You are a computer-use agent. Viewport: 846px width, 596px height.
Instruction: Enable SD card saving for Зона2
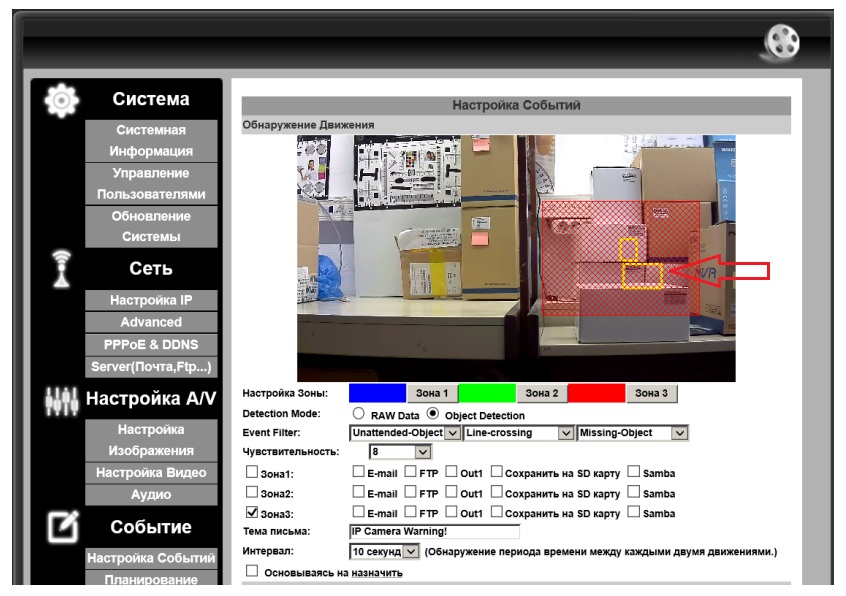click(x=496, y=492)
